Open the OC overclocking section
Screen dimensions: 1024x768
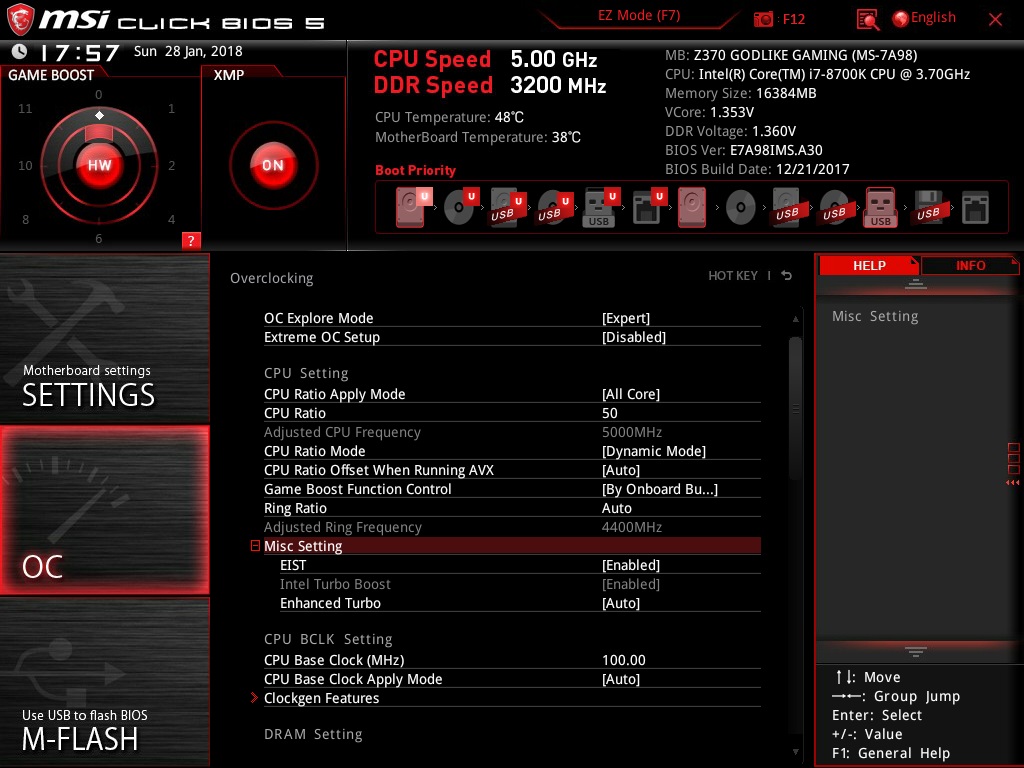point(104,510)
